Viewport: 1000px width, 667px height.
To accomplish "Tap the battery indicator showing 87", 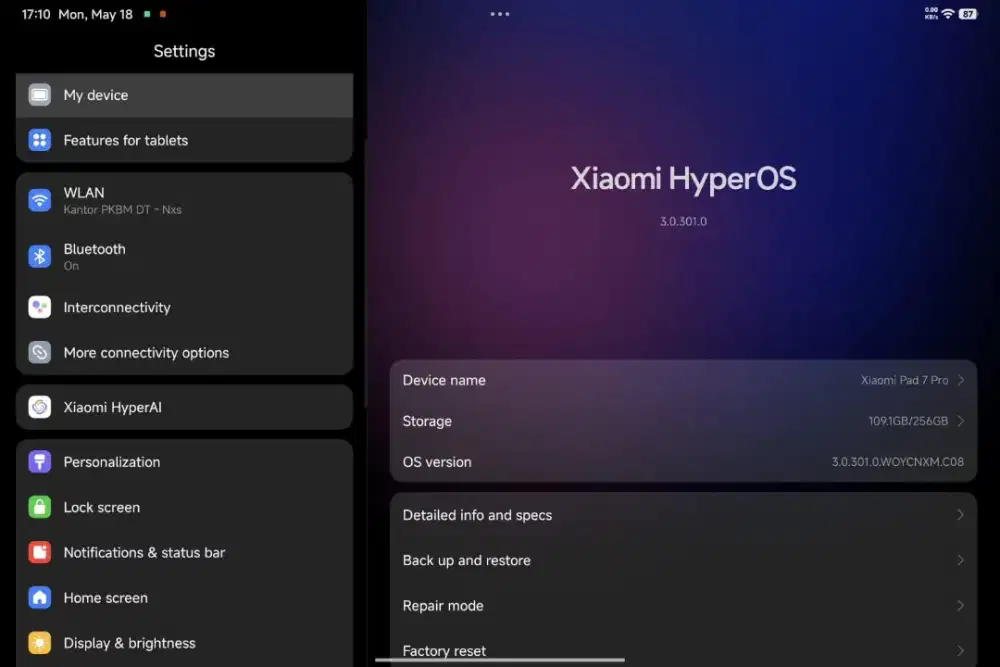I will point(967,14).
